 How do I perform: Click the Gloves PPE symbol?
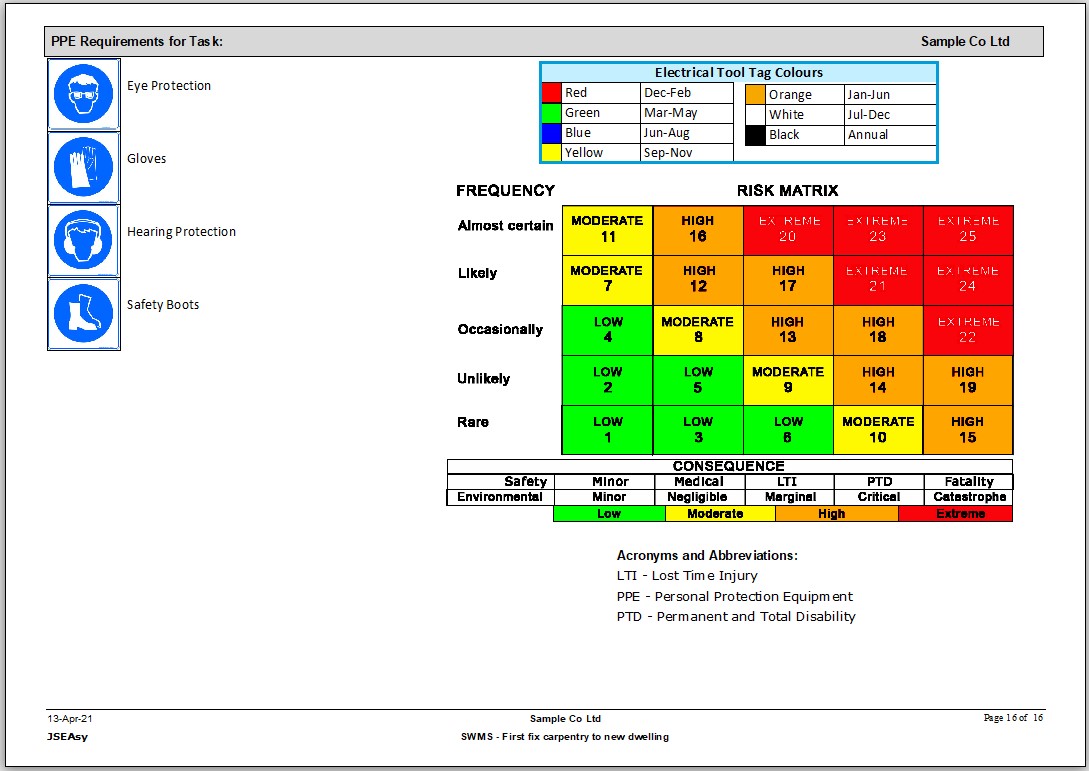(x=84, y=167)
